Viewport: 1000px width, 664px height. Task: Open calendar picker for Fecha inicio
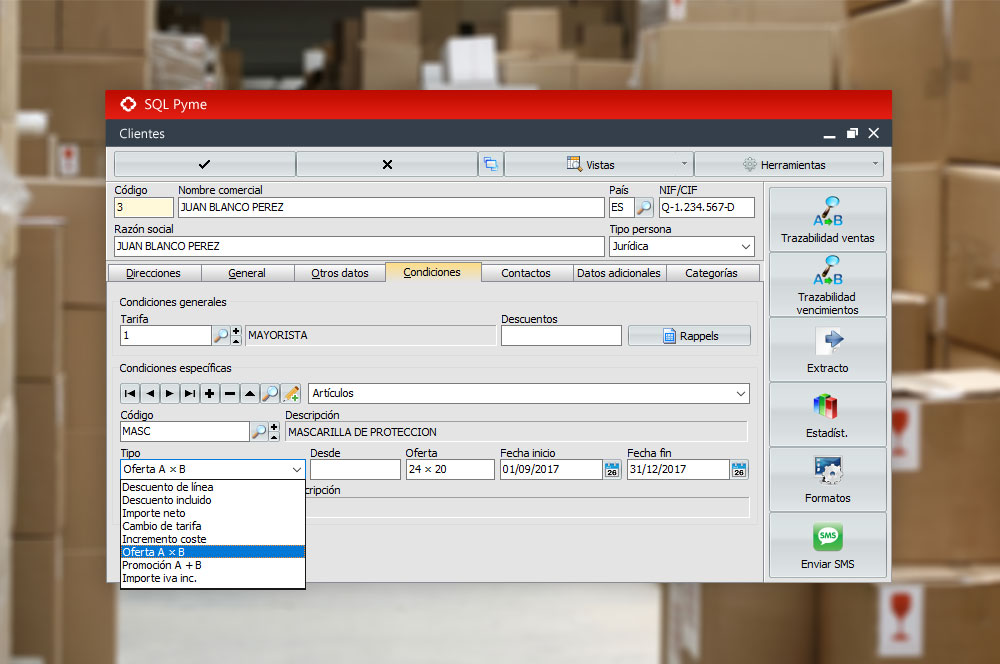(612, 469)
